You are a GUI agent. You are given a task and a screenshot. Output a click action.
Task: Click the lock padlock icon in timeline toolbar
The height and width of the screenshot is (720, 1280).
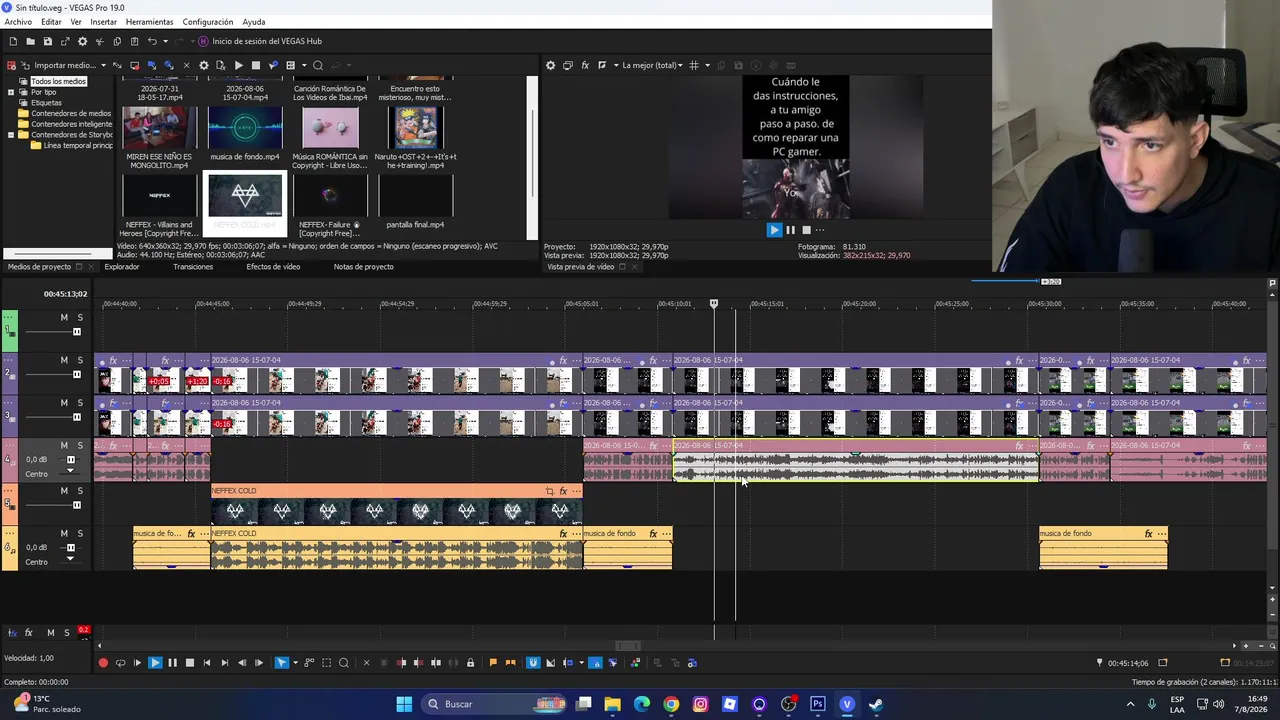470,663
